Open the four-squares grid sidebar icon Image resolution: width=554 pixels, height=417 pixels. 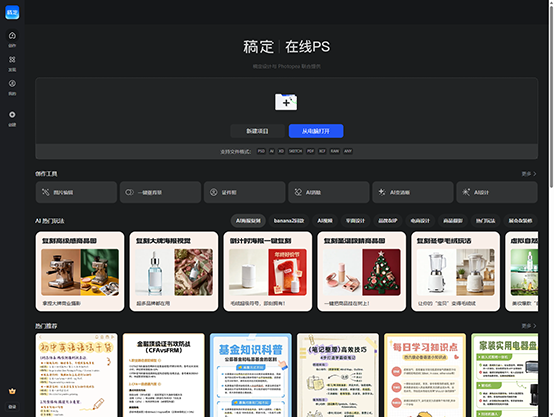(12, 59)
